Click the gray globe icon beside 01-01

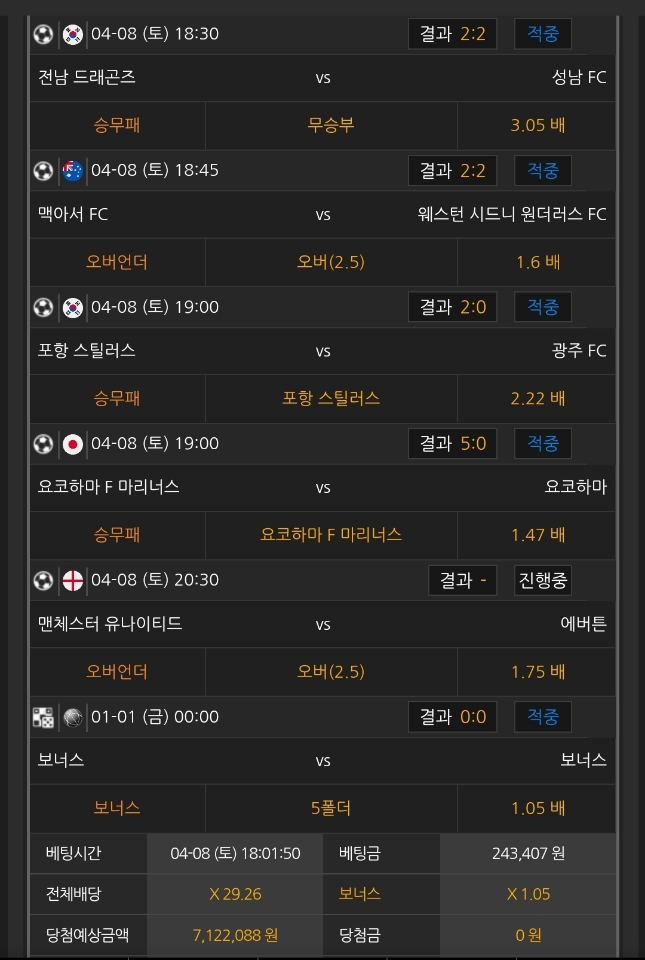(72, 717)
